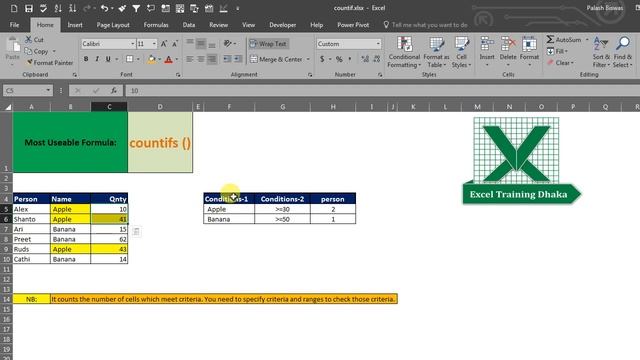Image resolution: width=640 pixels, height=360 pixels.
Task: Open Format as Table gallery
Action: click(x=436, y=52)
